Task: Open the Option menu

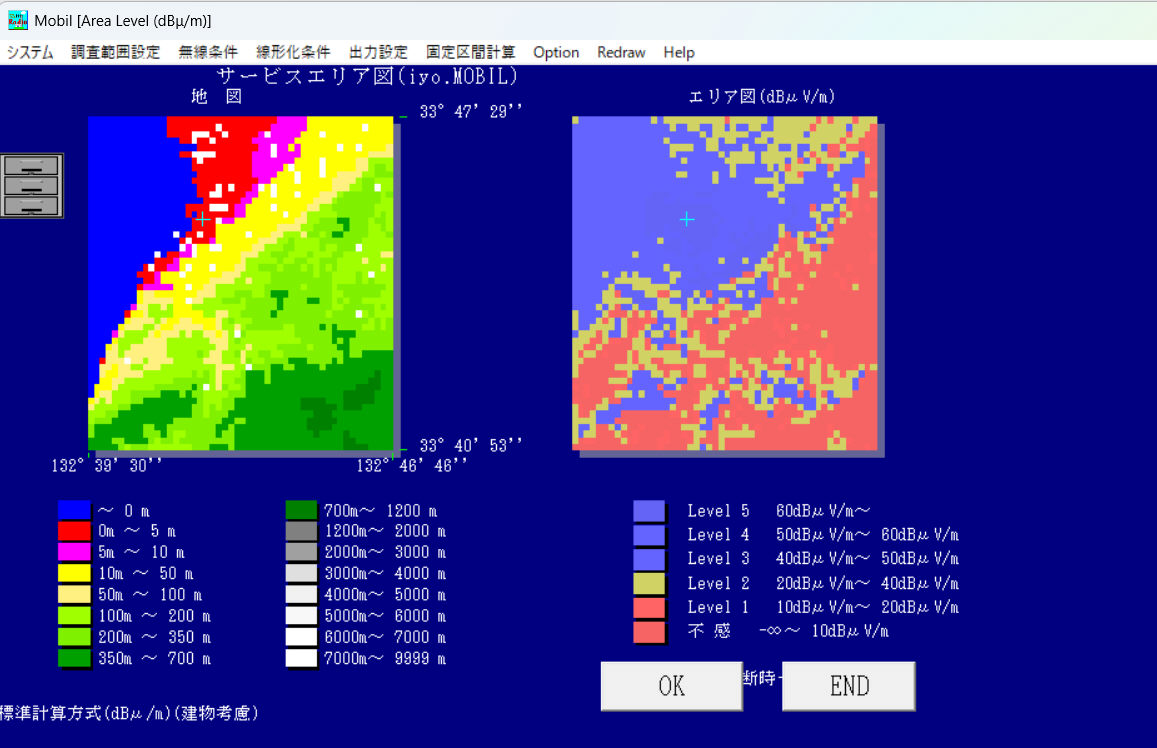Action: coord(556,53)
